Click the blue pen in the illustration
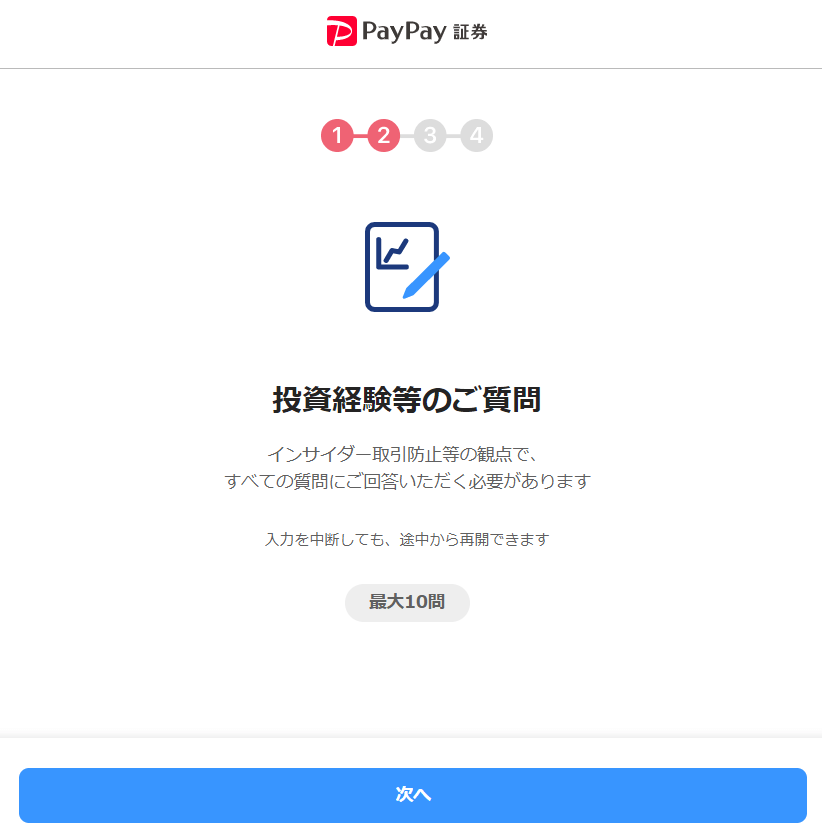Screen dimensions: 822x836 click(x=426, y=275)
